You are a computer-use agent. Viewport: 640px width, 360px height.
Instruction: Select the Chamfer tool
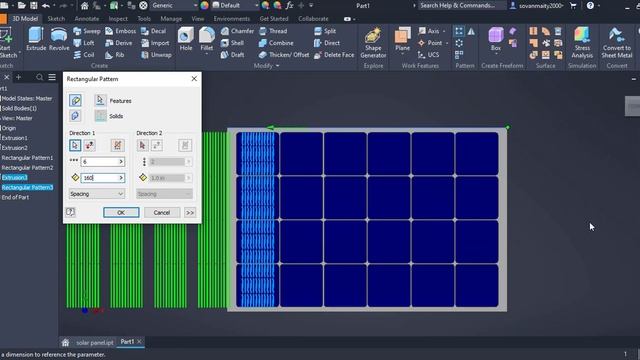coord(237,31)
